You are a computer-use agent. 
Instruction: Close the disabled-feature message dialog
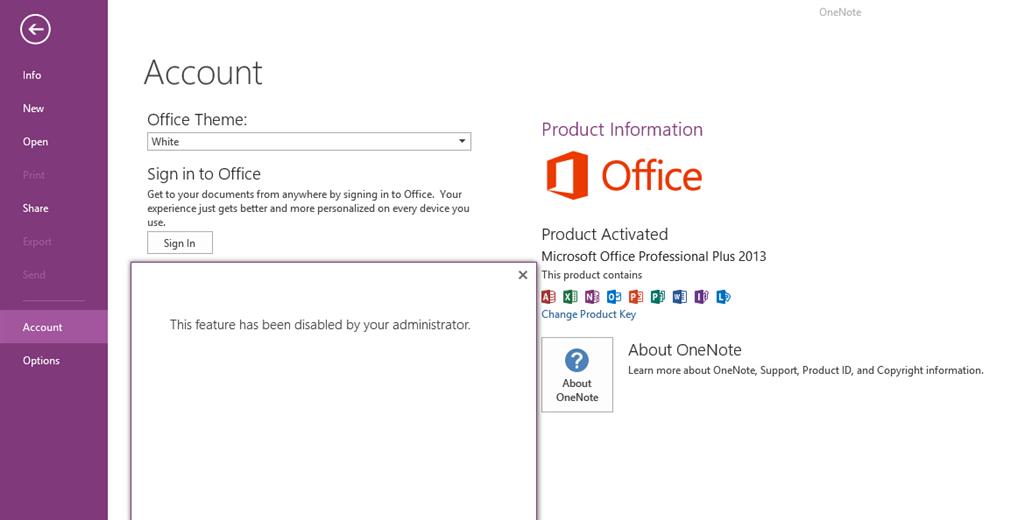point(522,275)
